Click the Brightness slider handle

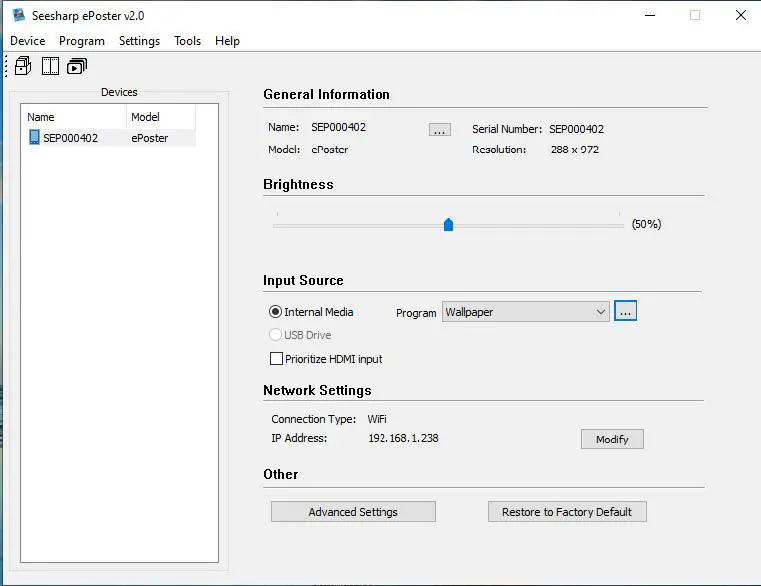tap(448, 225)
